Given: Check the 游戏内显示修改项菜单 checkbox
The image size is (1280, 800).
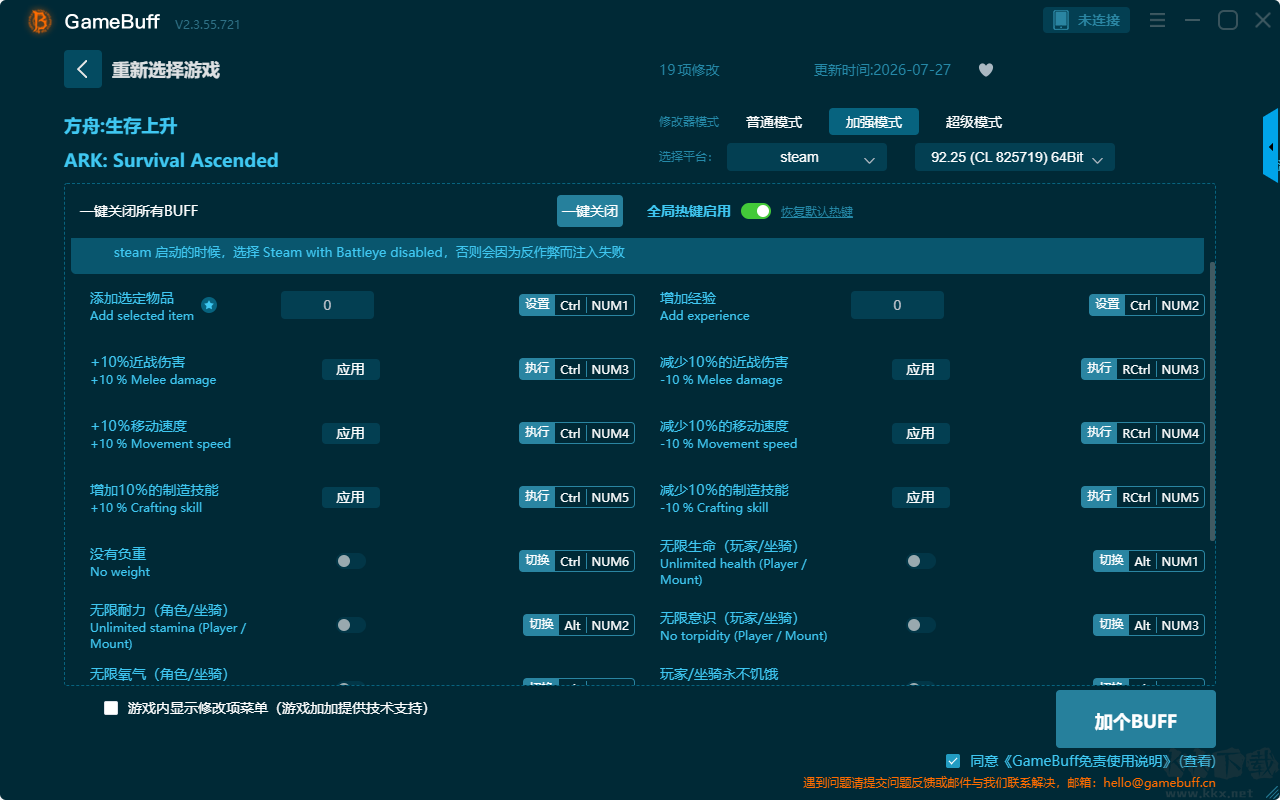Looking at the screenshot, I should (111, 708).
